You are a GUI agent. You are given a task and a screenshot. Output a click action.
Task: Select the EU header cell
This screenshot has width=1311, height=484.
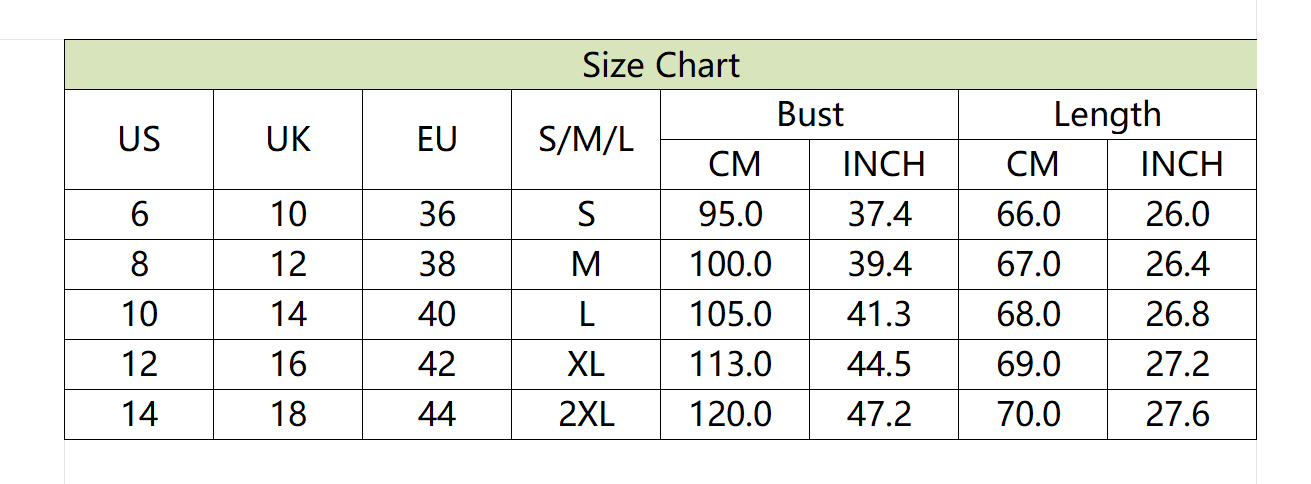[437, 139]
